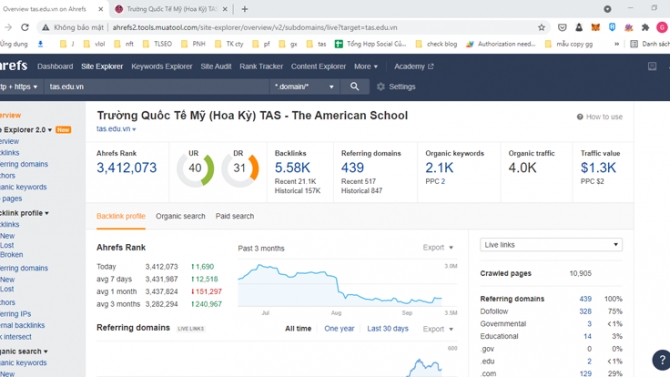Open Content Explorer
The width and height of the screenshot is (670, 377).
(x=318, y=66)
